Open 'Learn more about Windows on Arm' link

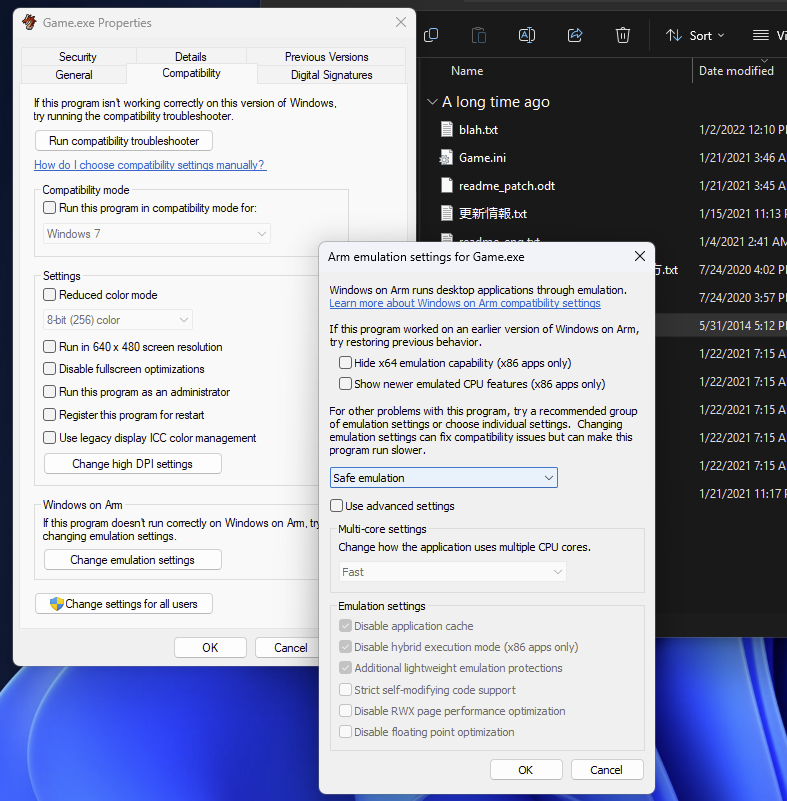465,303
